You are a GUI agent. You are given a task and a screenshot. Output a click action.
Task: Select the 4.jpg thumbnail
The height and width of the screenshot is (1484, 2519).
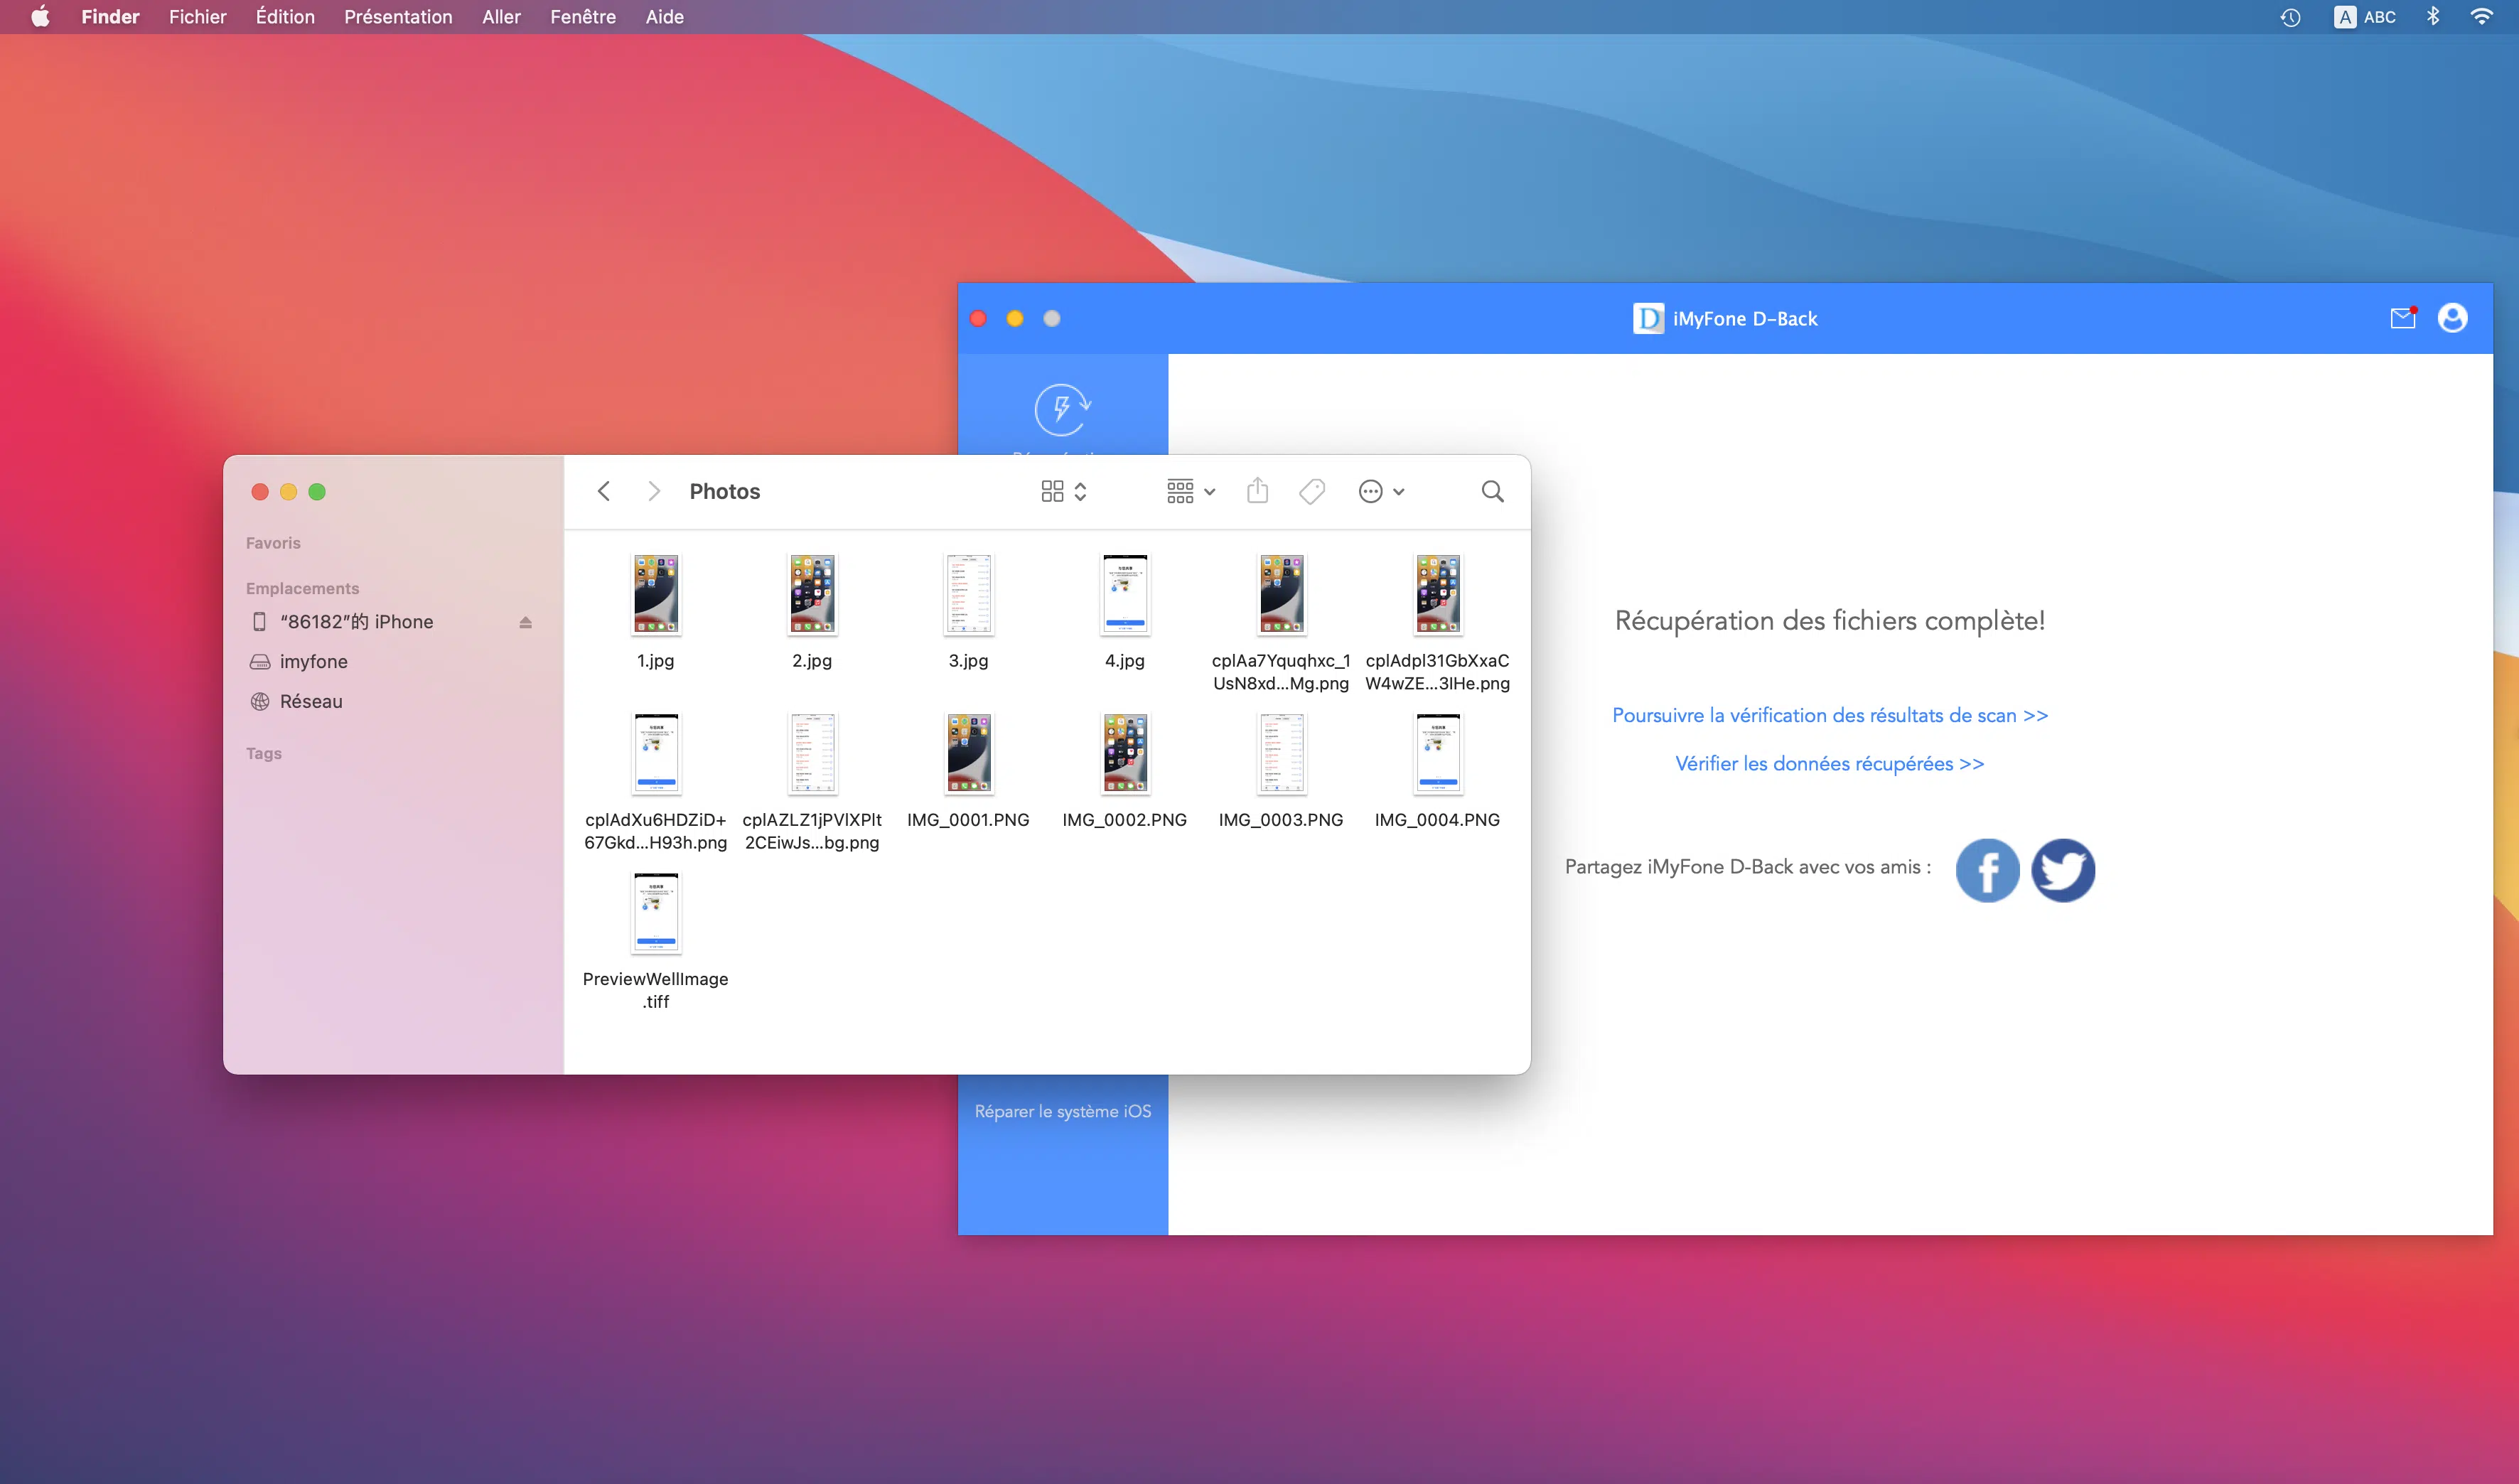[x=1125, y=594]
